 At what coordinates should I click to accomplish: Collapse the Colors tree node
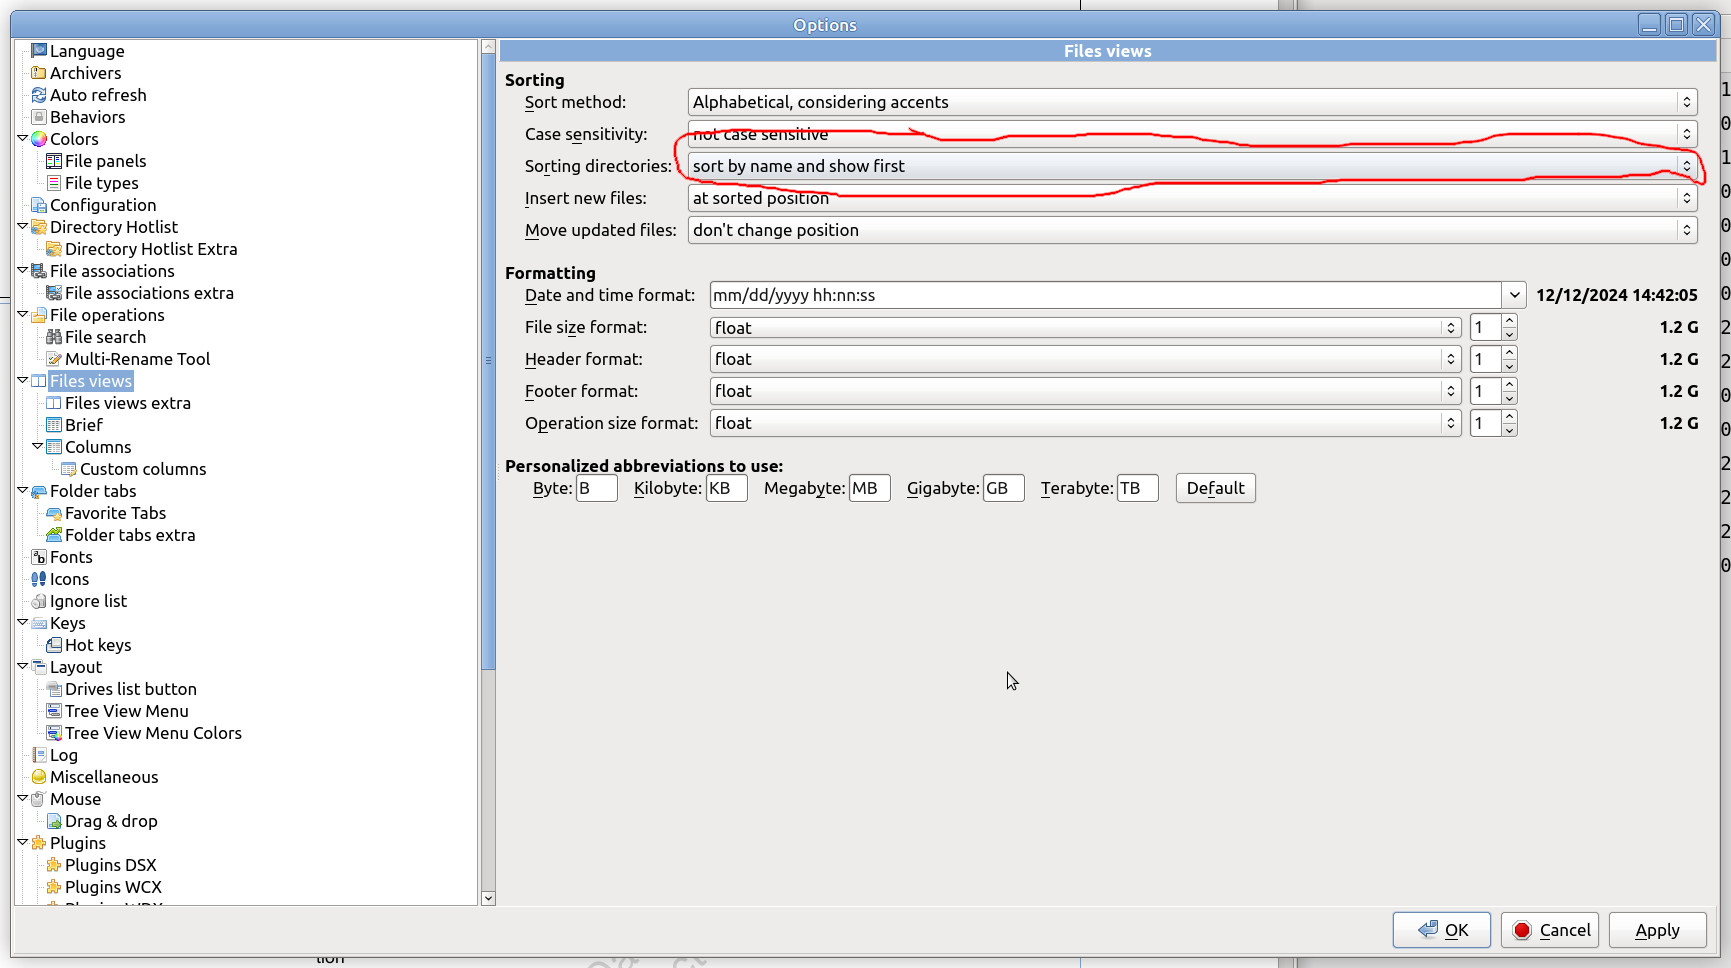[23, 138]
